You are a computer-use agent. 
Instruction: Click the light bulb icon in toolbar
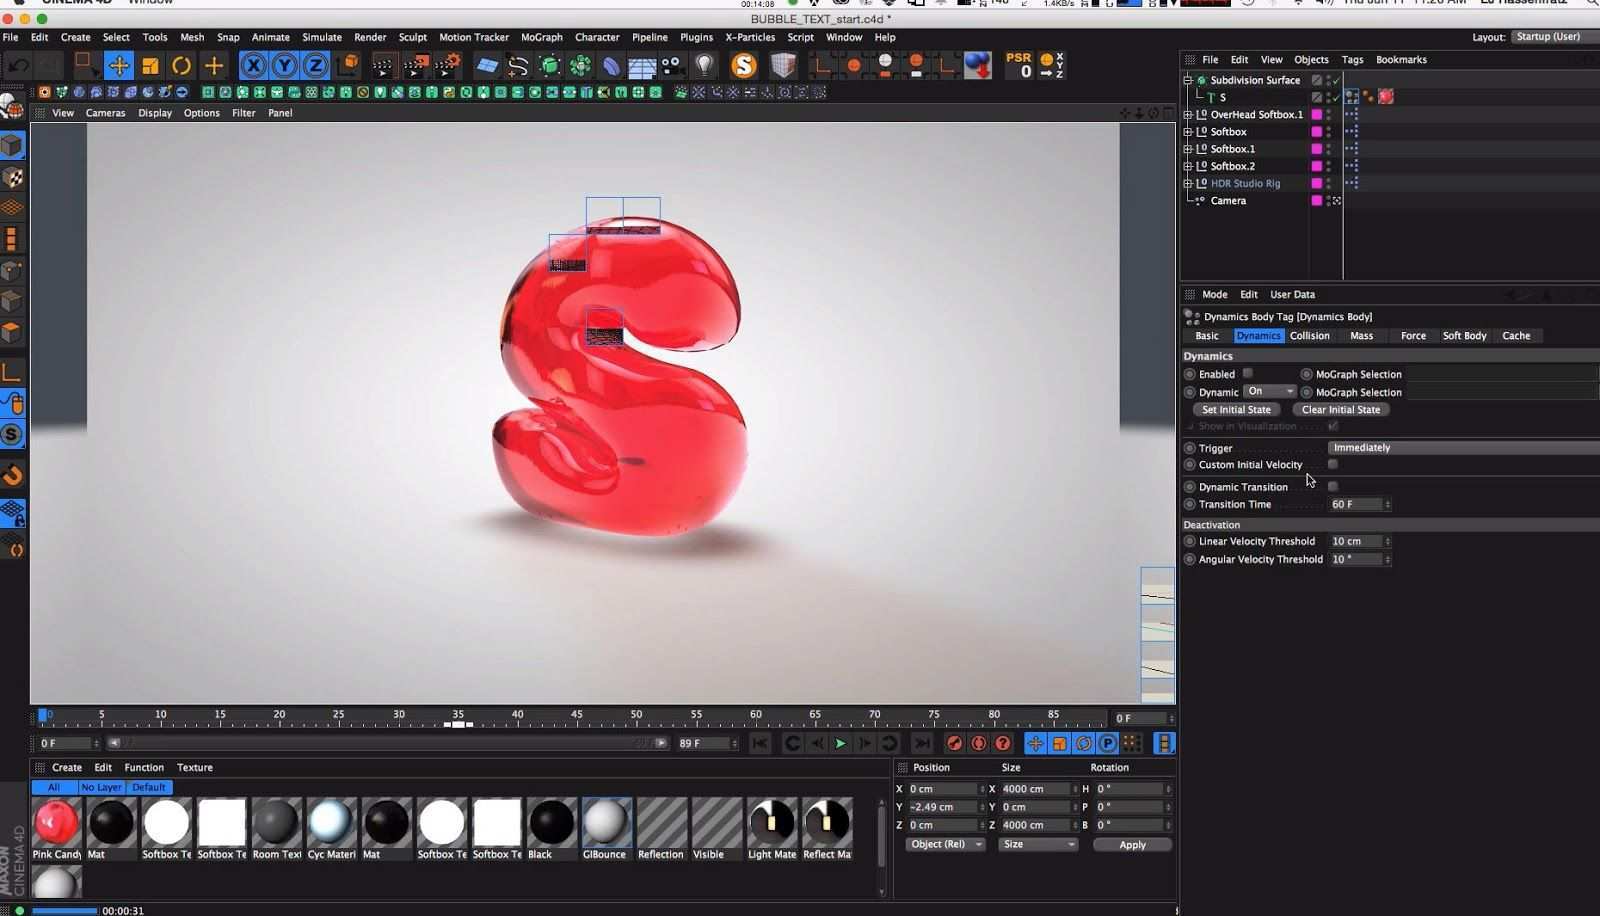tap(704, 66)
